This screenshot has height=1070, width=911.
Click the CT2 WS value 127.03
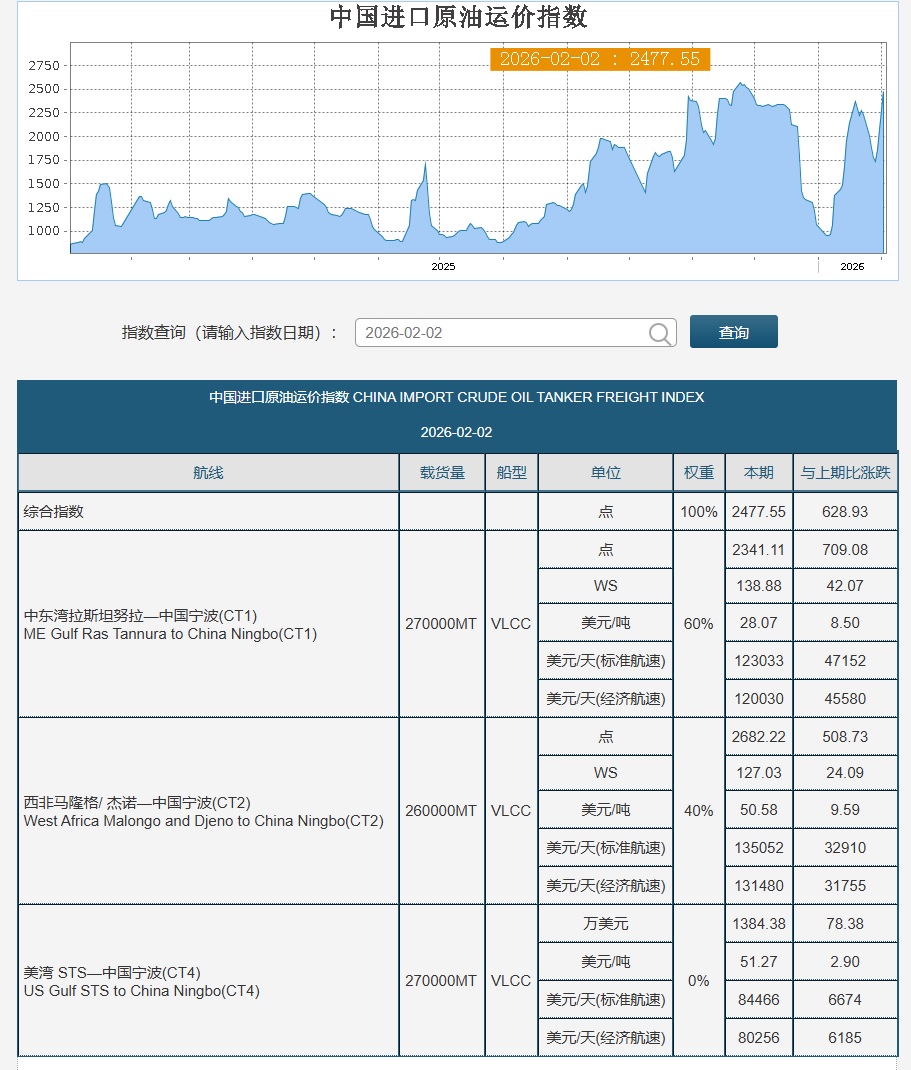(759, 773)
